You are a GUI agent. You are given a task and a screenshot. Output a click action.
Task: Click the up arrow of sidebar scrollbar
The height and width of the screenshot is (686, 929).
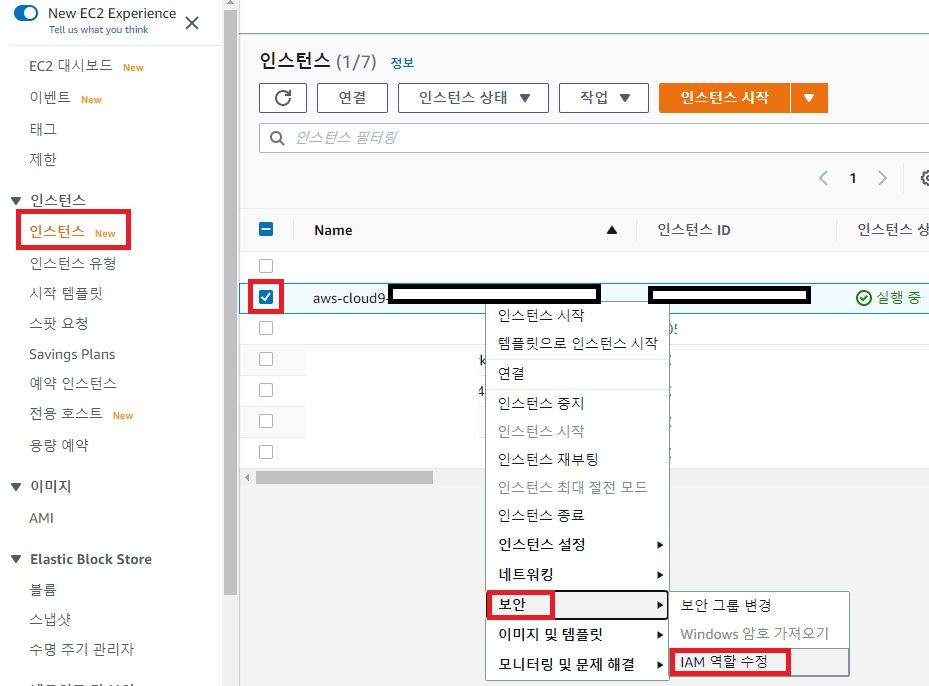(230, 3)
